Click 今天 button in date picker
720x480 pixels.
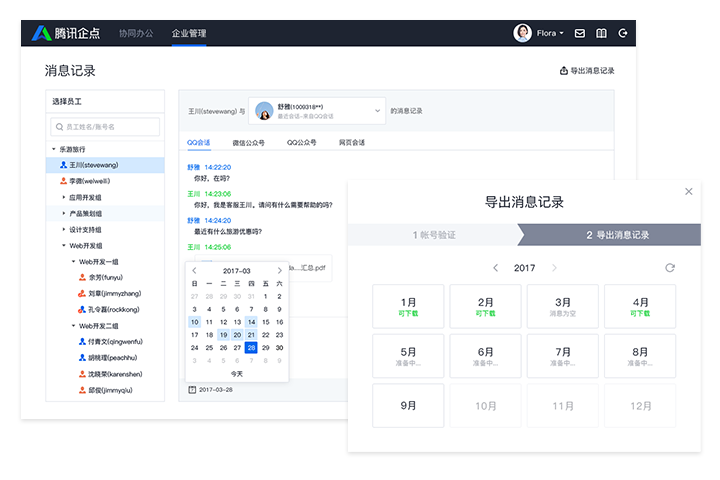237,374
